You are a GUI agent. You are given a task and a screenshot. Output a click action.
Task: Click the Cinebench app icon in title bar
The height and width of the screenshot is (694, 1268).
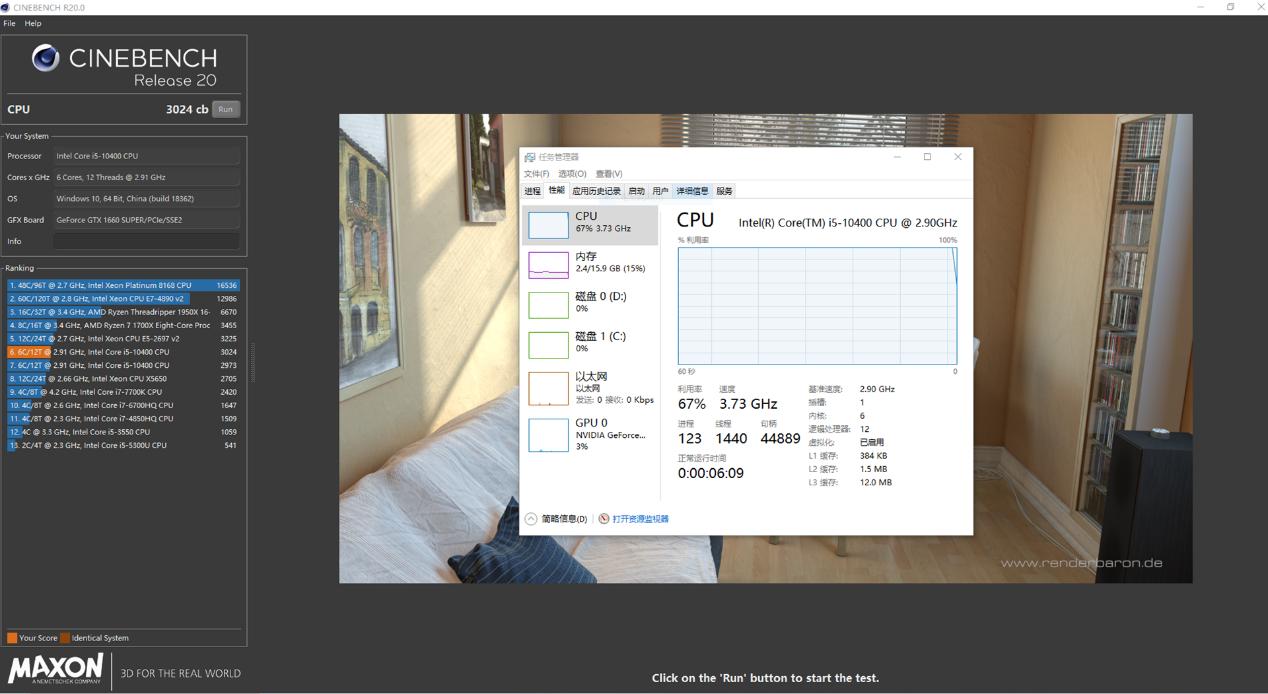pyautogui.click(x=6, y=7)
